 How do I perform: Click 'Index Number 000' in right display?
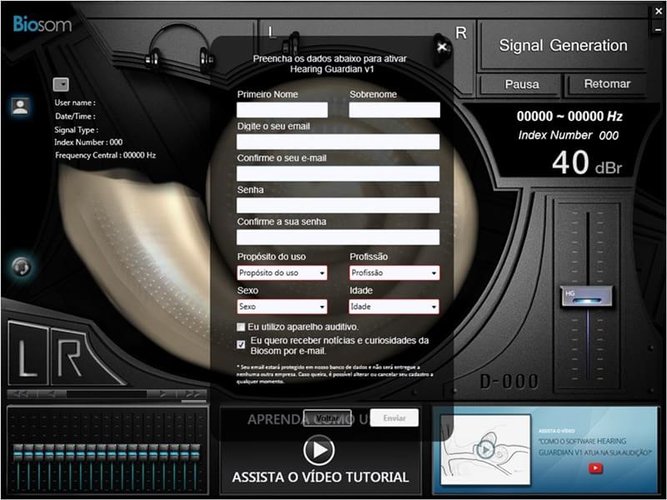pos(568,135)
